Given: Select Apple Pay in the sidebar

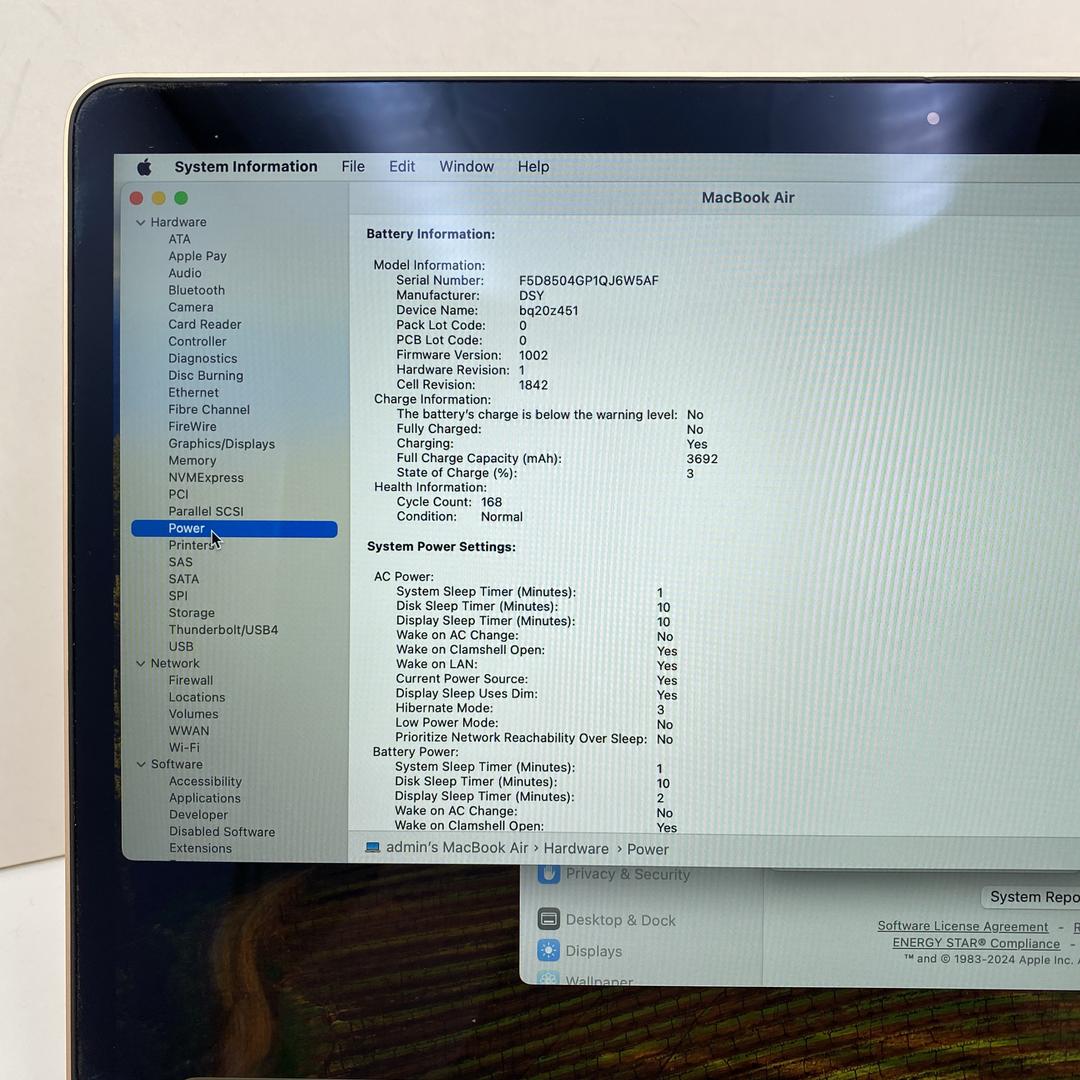Looking at the screenshot, I should coord(197,256).
